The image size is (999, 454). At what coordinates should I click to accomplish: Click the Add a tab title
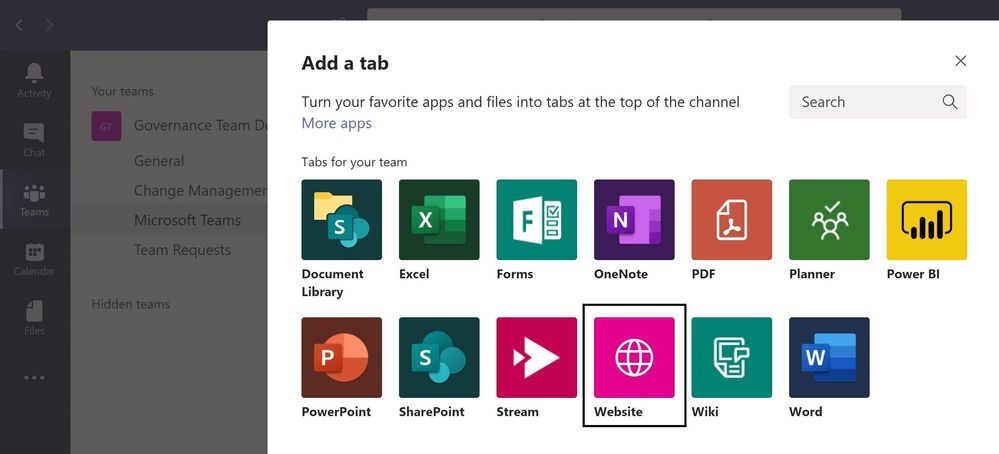click(345, 63)
